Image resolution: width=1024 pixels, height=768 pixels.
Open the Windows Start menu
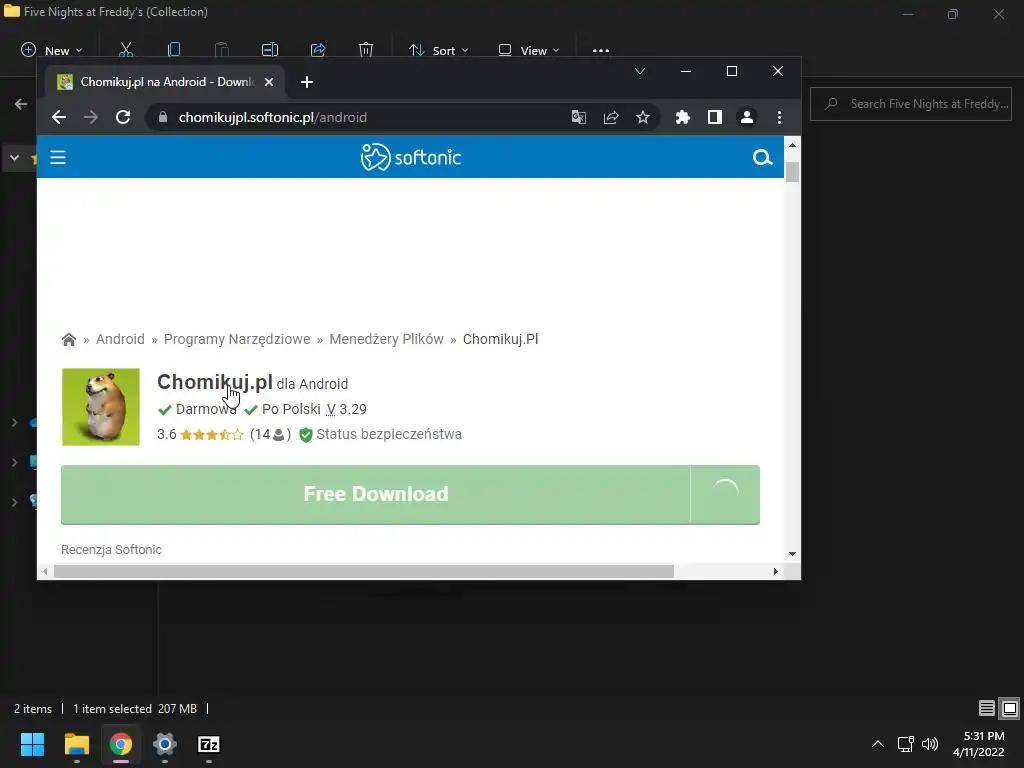(32, 744)
